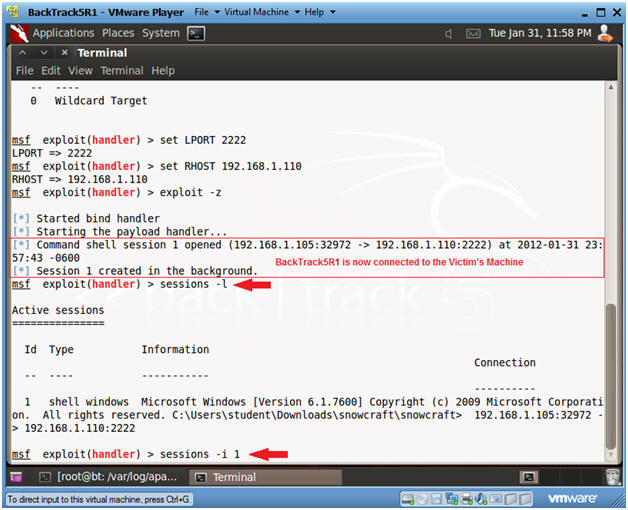Click 'To direct input' VMware status message
The width and height of the screenshot is (628, 510).
[x=99, y=500]
